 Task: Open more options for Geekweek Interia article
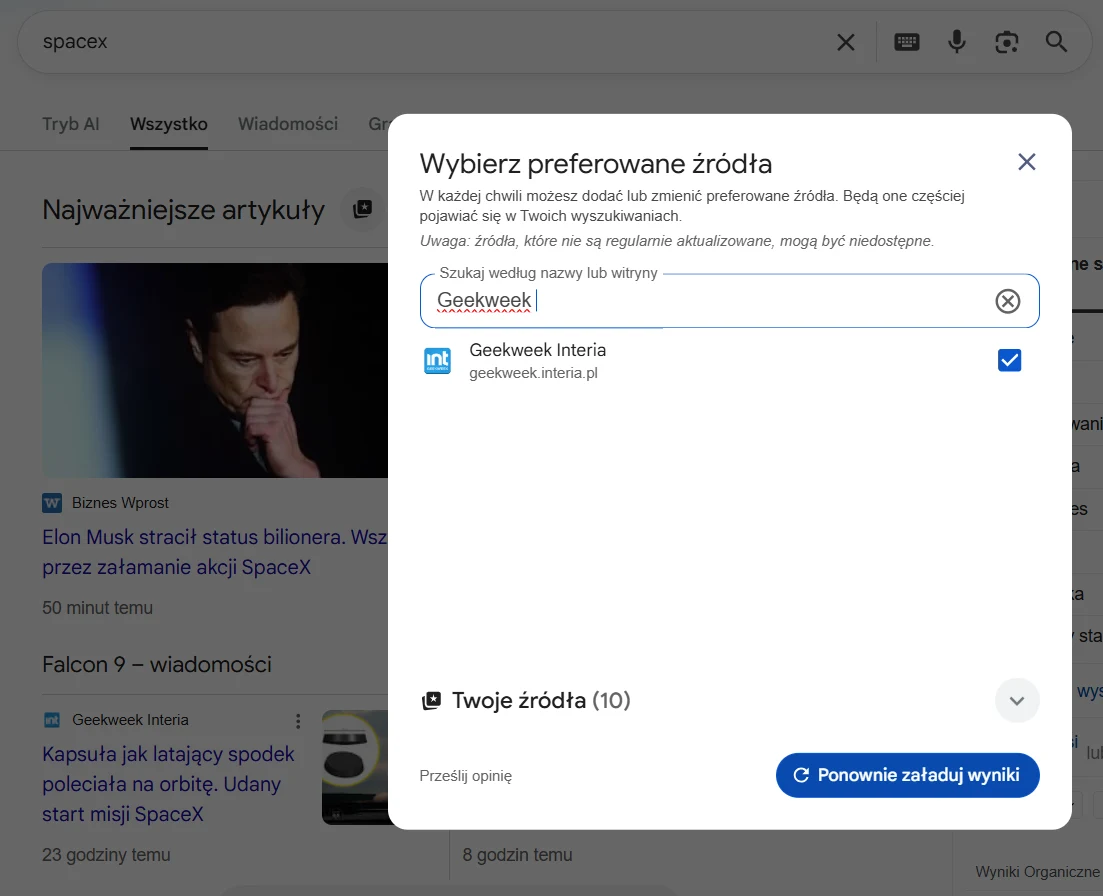coord(298,721)
